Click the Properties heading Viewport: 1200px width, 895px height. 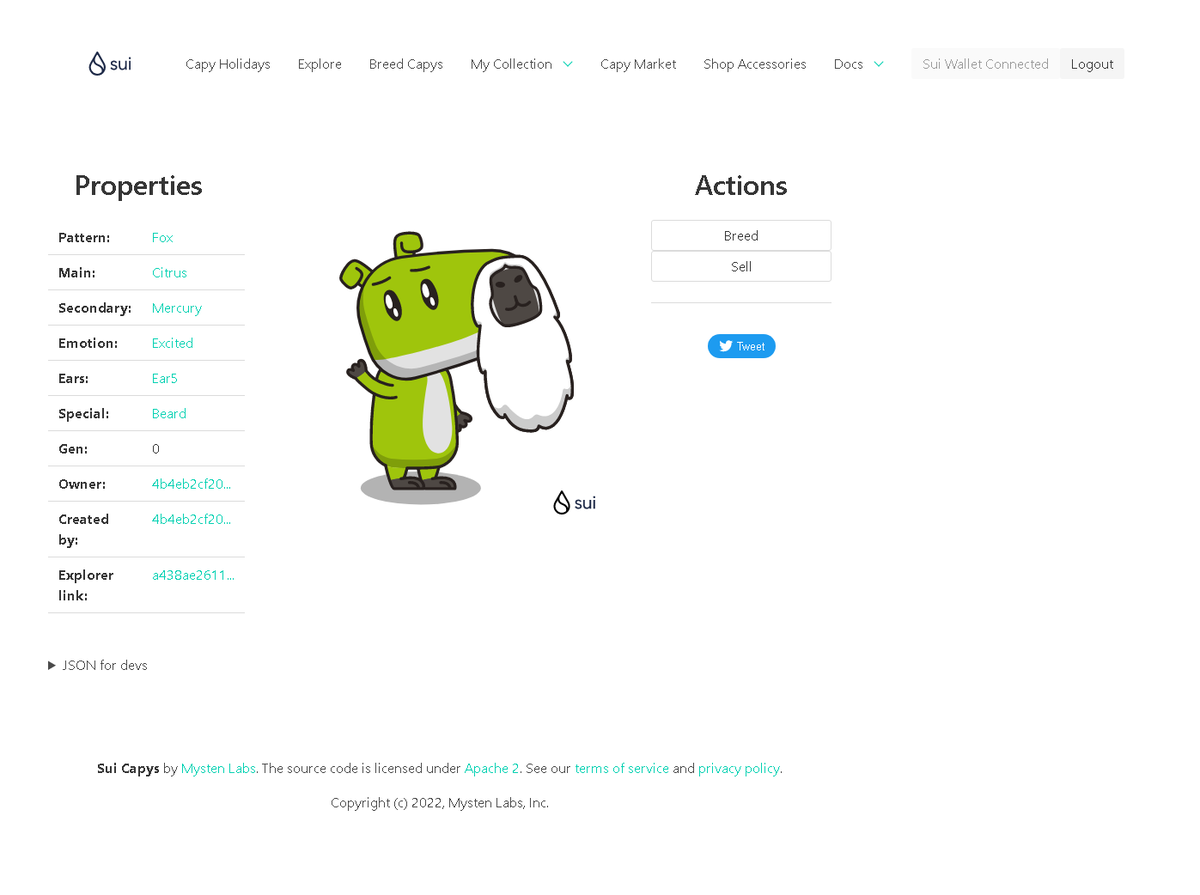[138, 186]
